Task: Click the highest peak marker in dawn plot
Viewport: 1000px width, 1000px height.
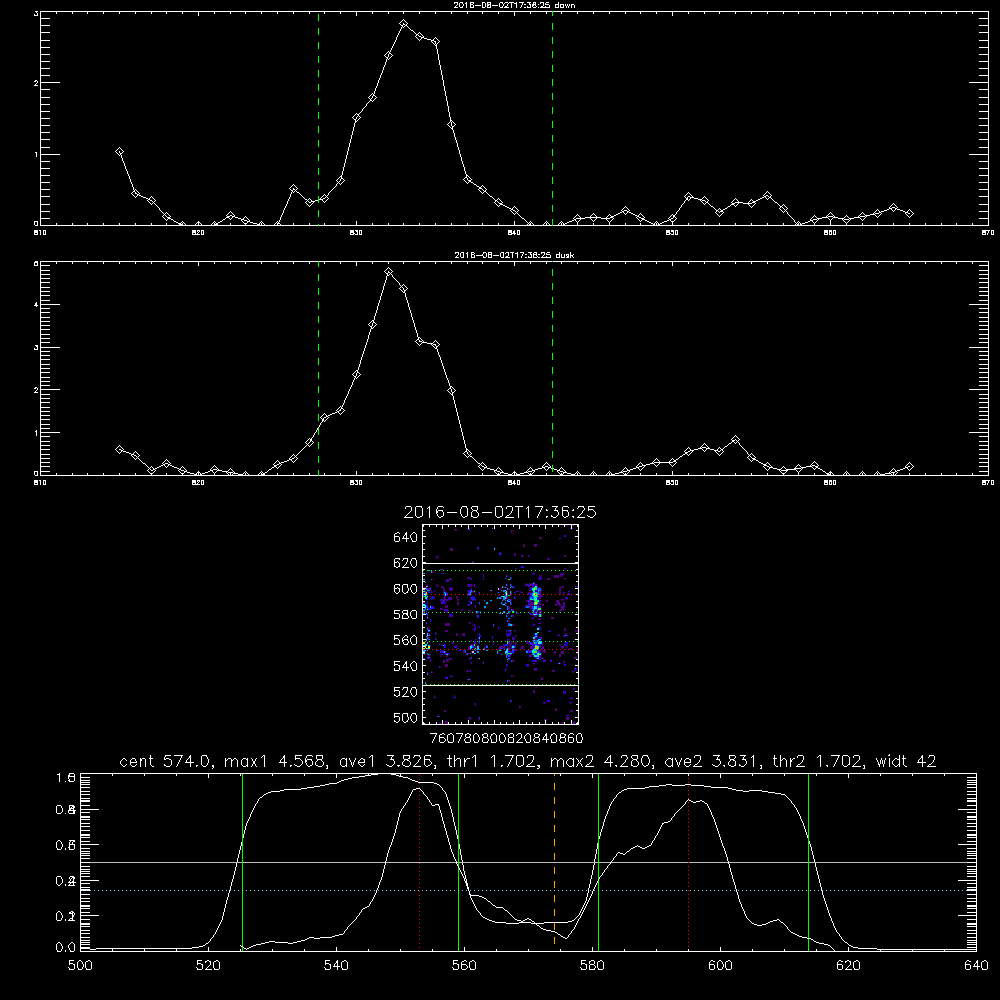Action: [x=404, y=24]
